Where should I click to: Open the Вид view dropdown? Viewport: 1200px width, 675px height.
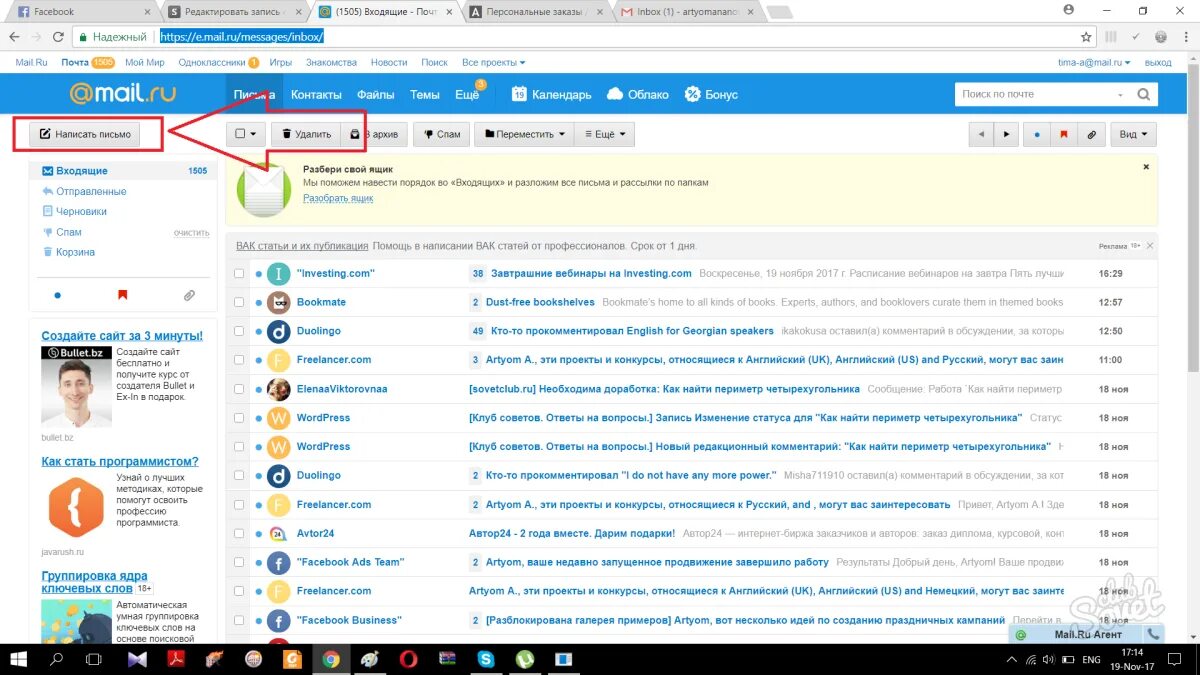1134,134
